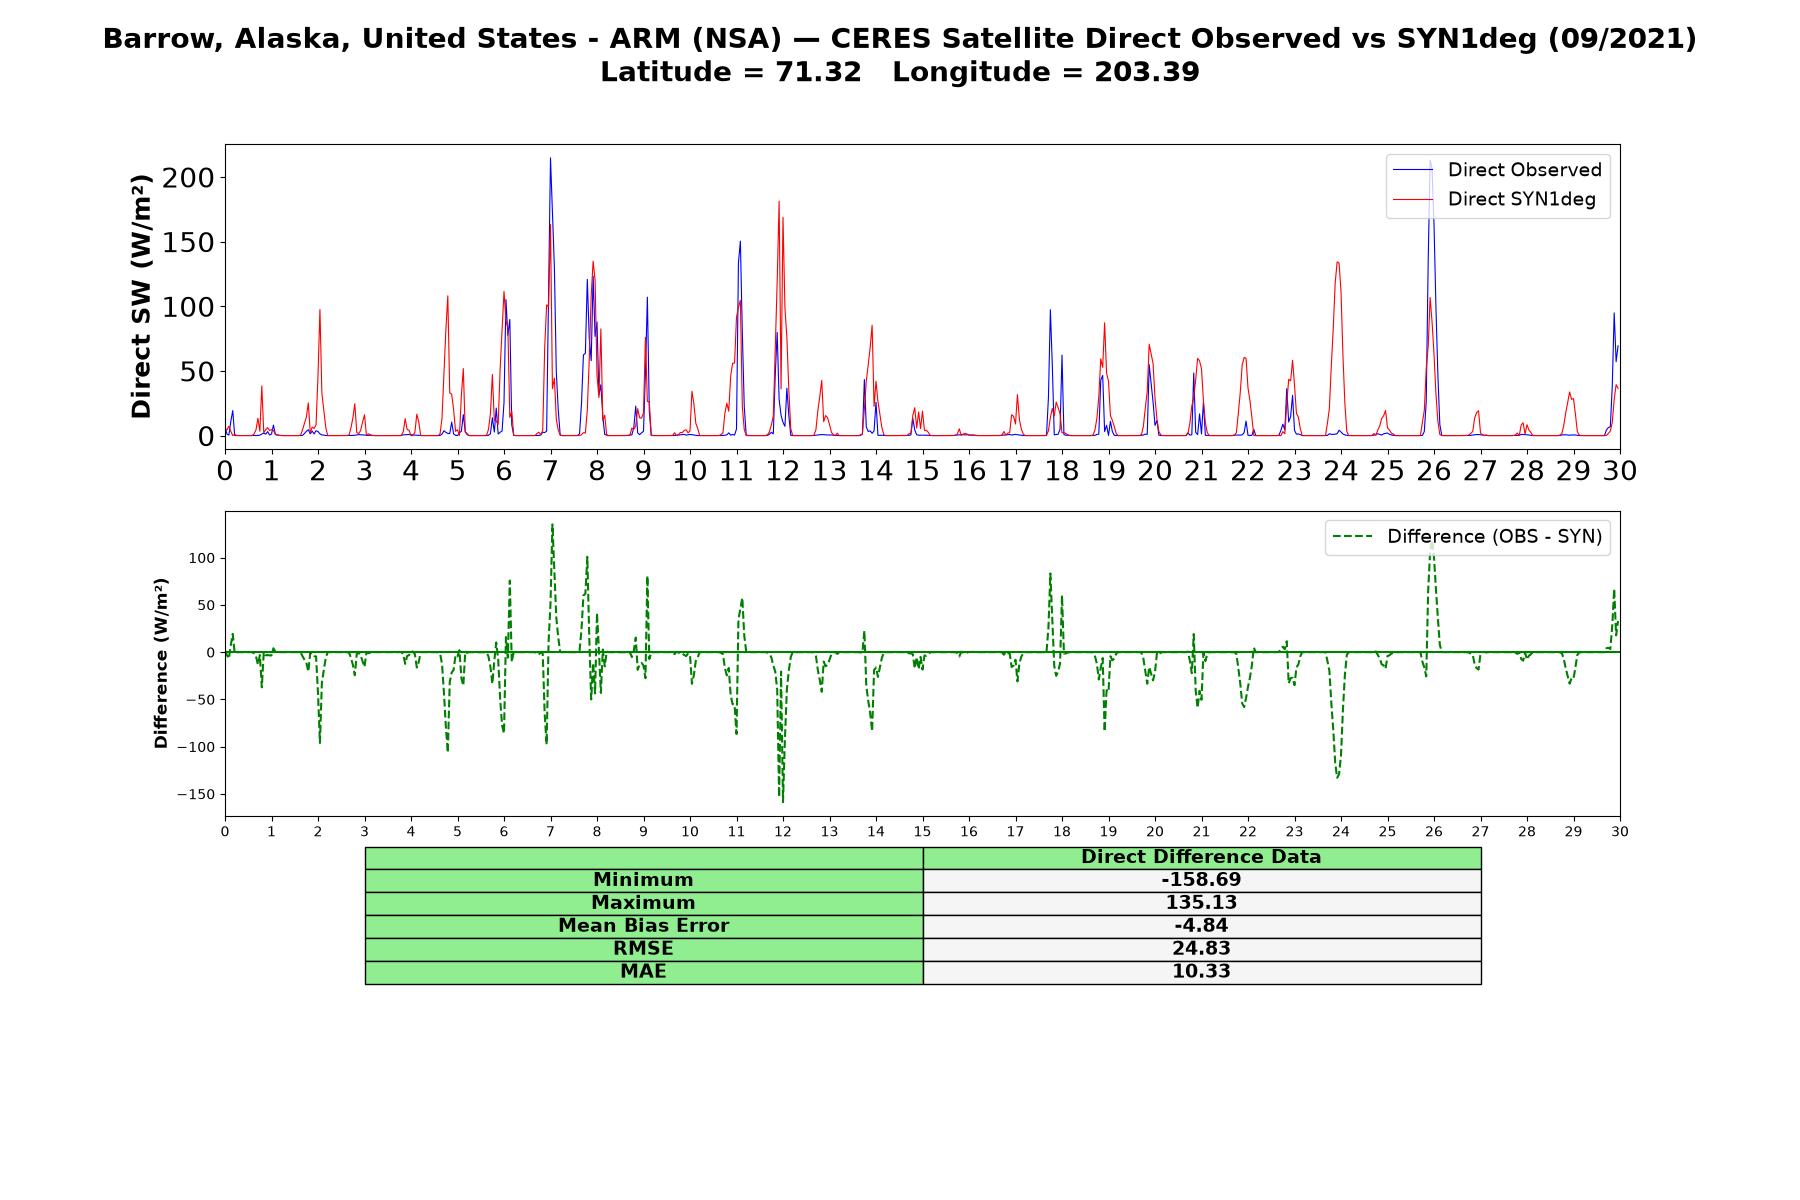Image resolution: width=1800 pixels, height=1200 pixels.
Task: Select the RMSE value 24.83 cell
Action: click(1201, 949)
